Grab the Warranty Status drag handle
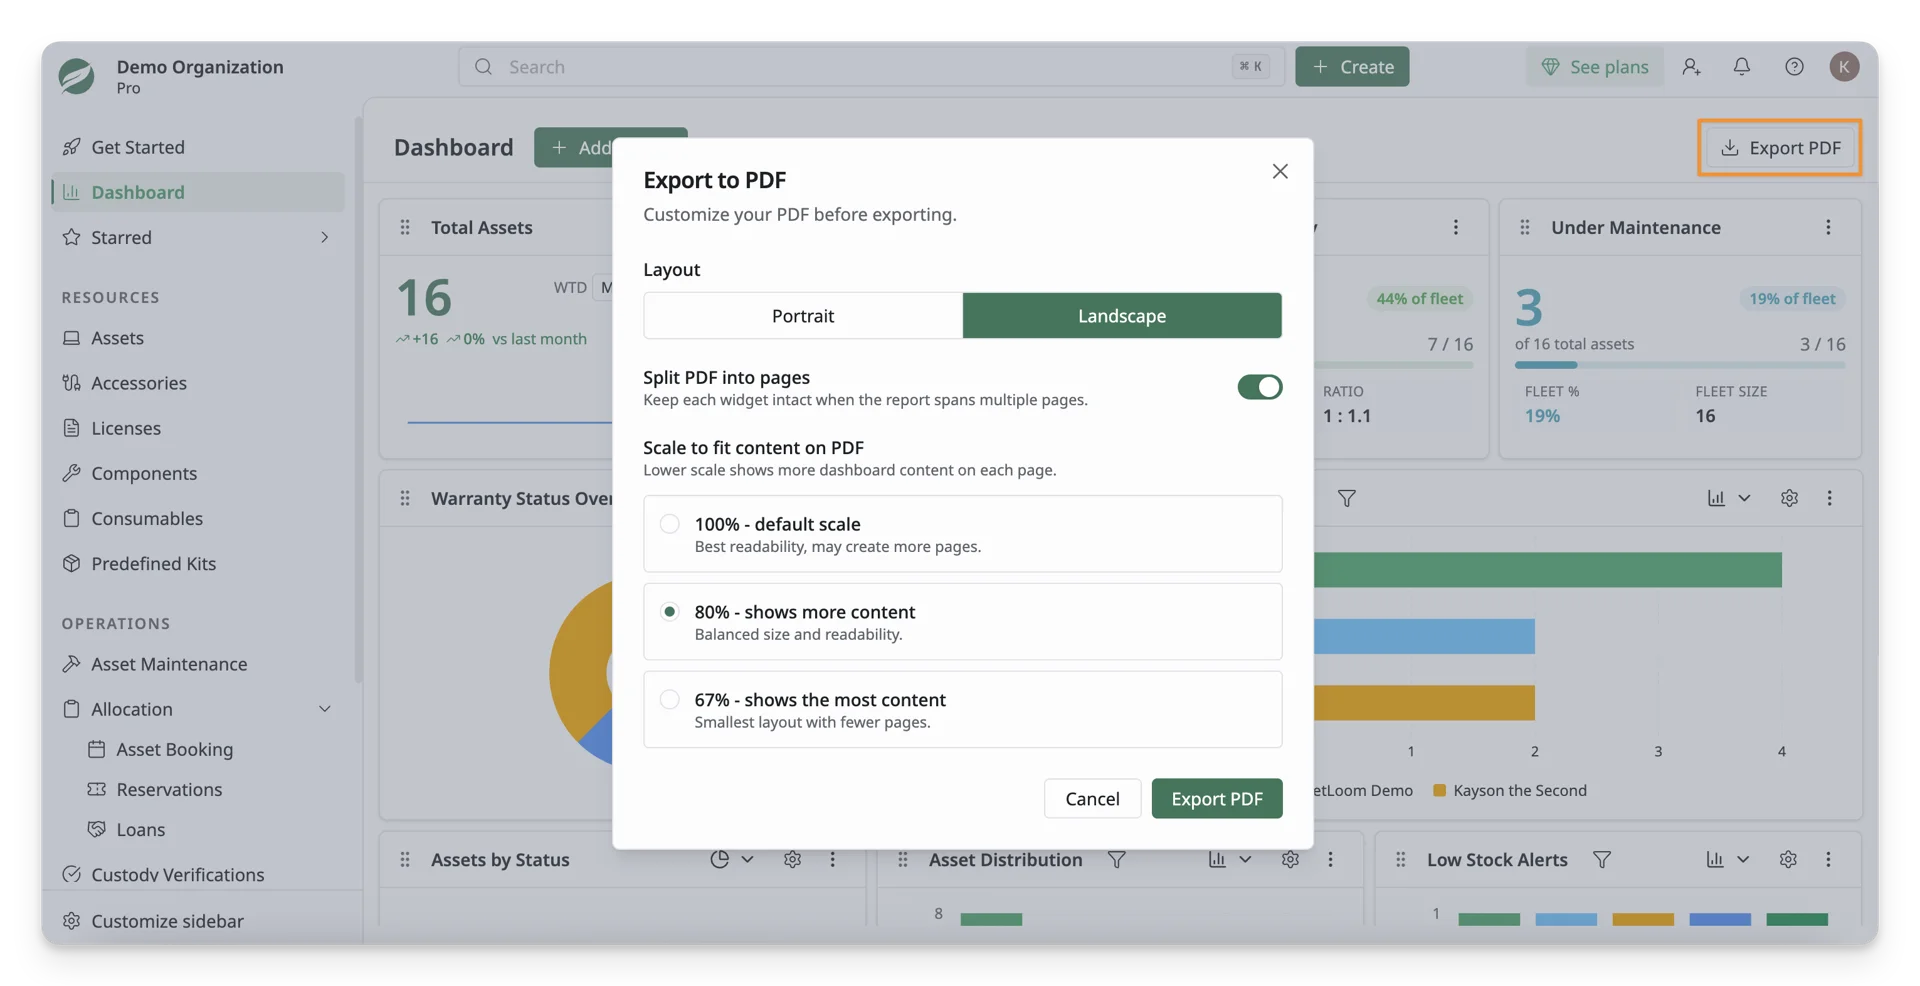This screenshot has height=986, width=1920. pyautogui.click(x=405, y=498)
